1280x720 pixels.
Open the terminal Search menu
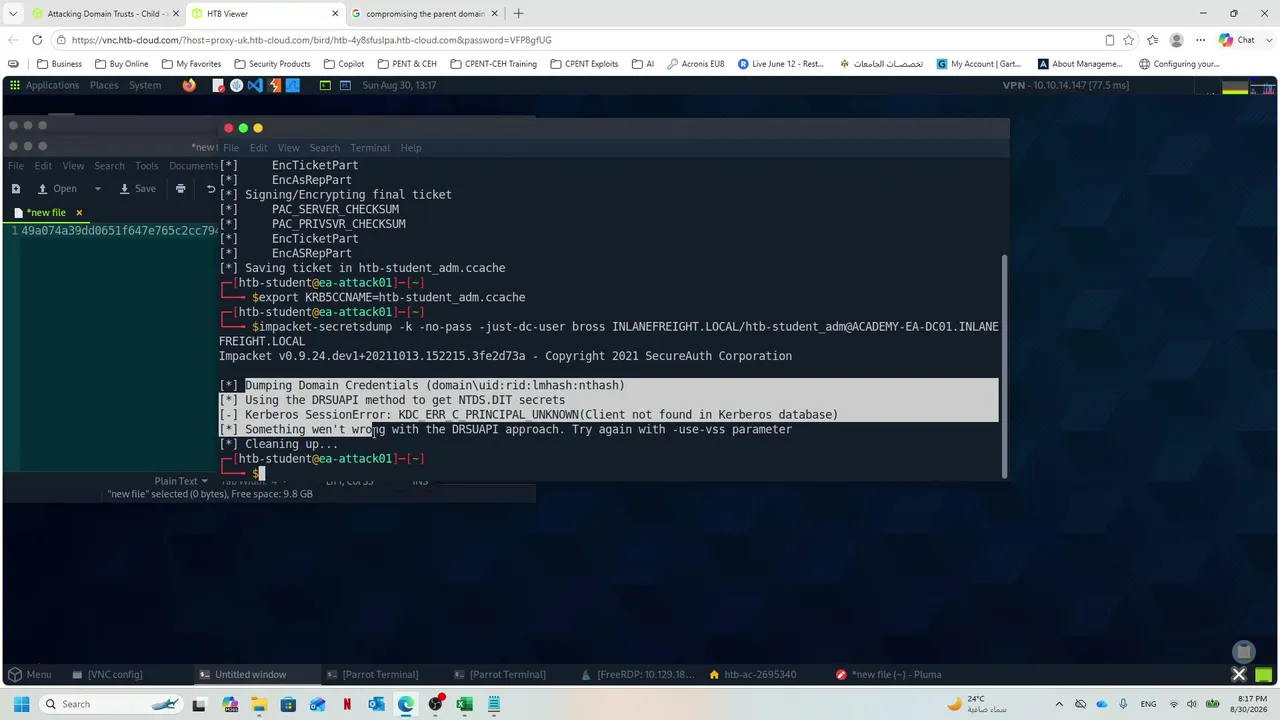(324, 148)
